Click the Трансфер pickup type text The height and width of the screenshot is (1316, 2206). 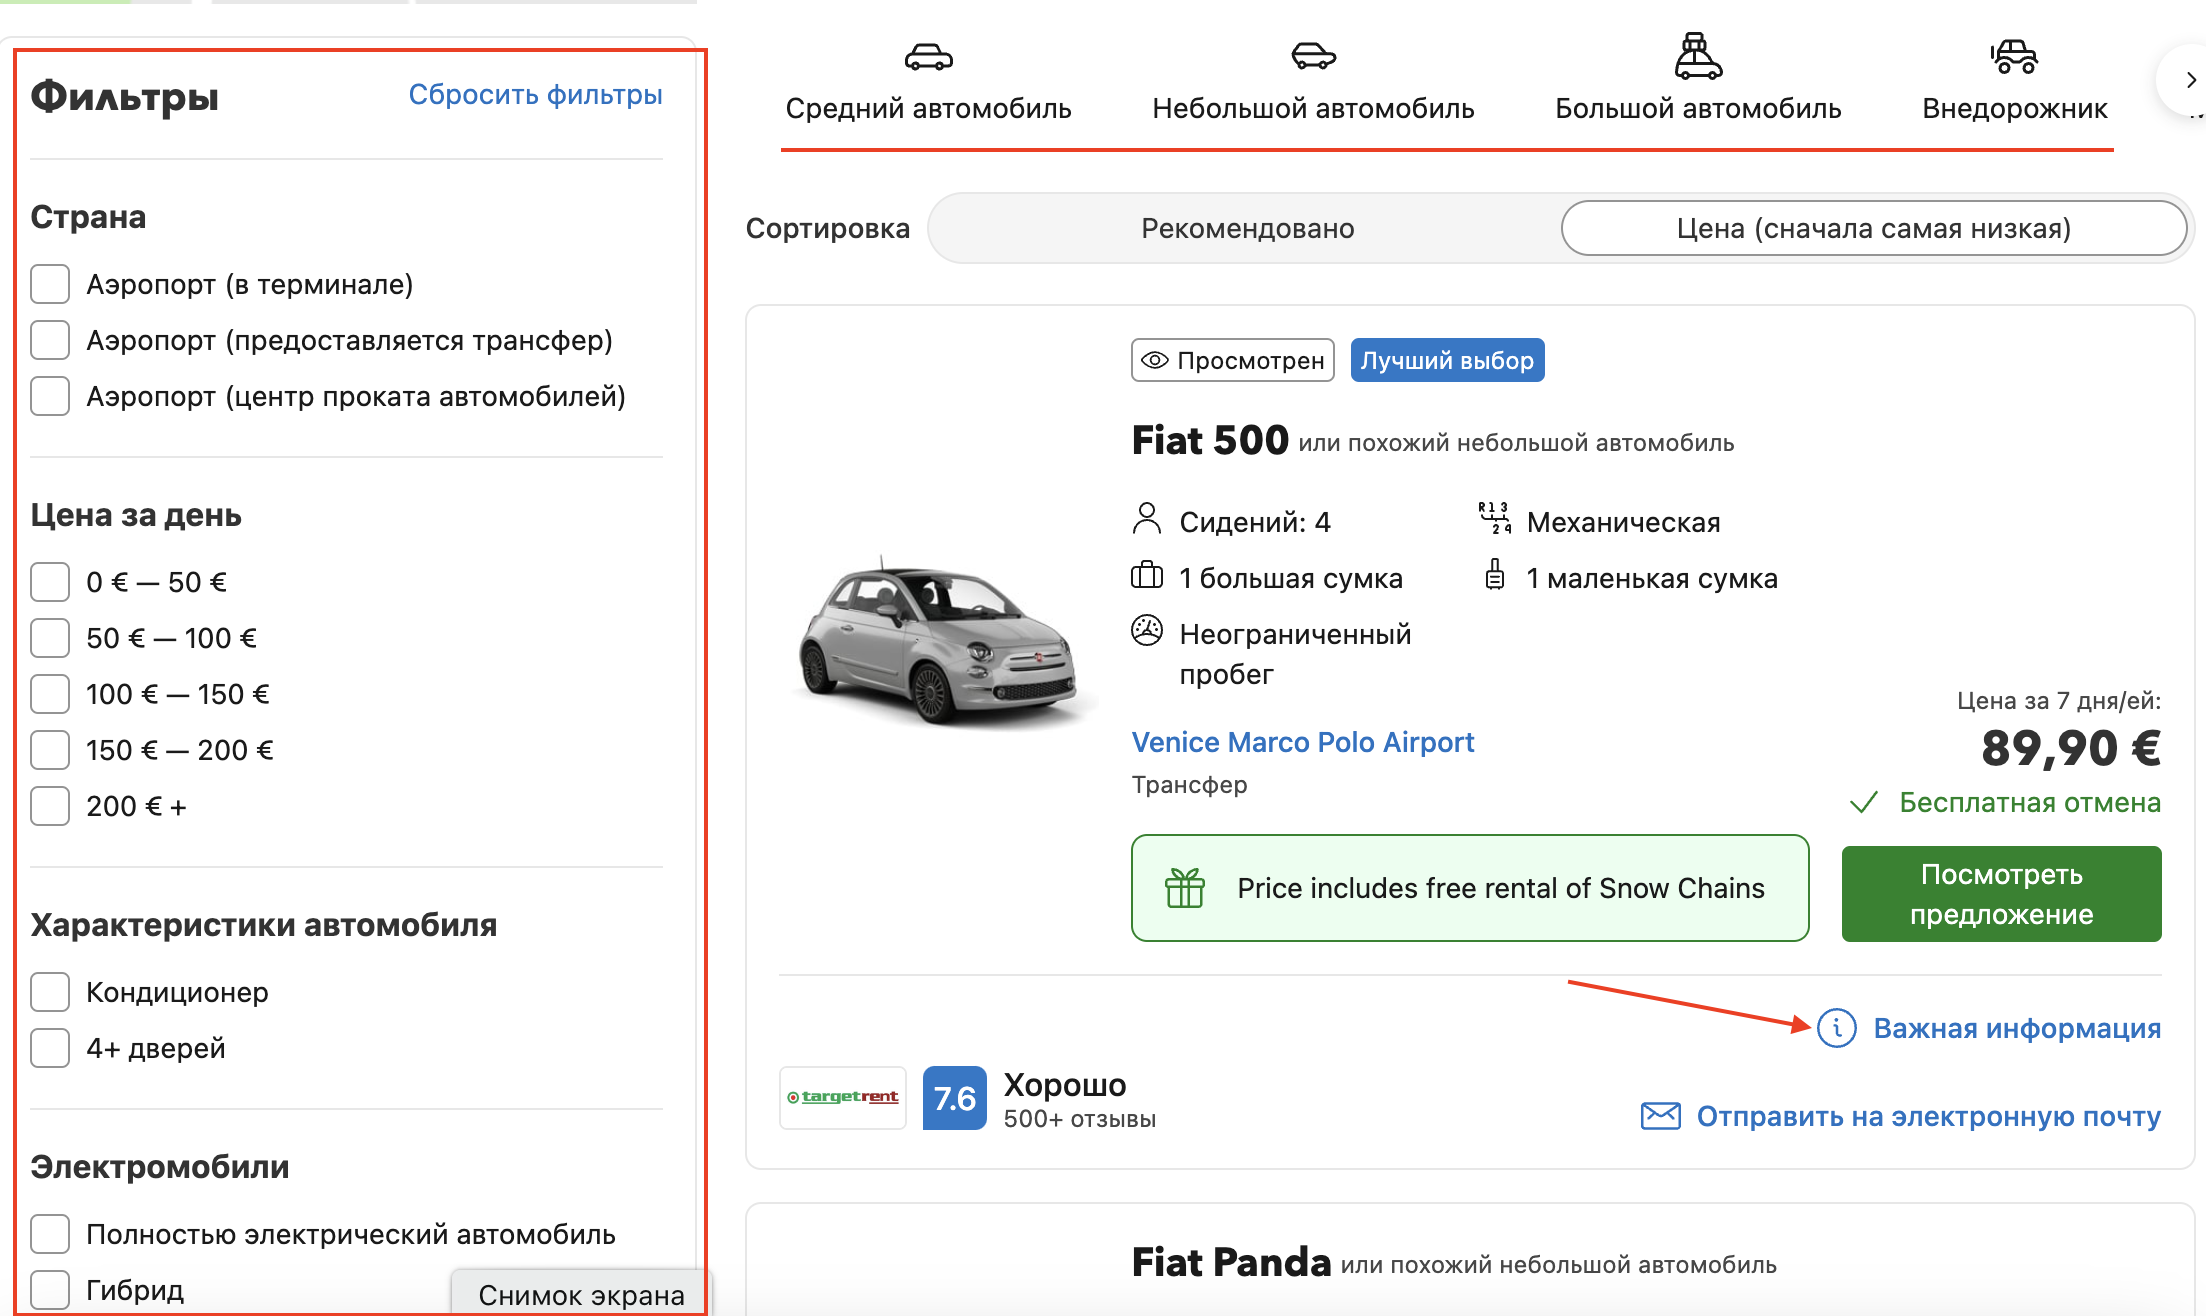click(x=1189, y=785)
